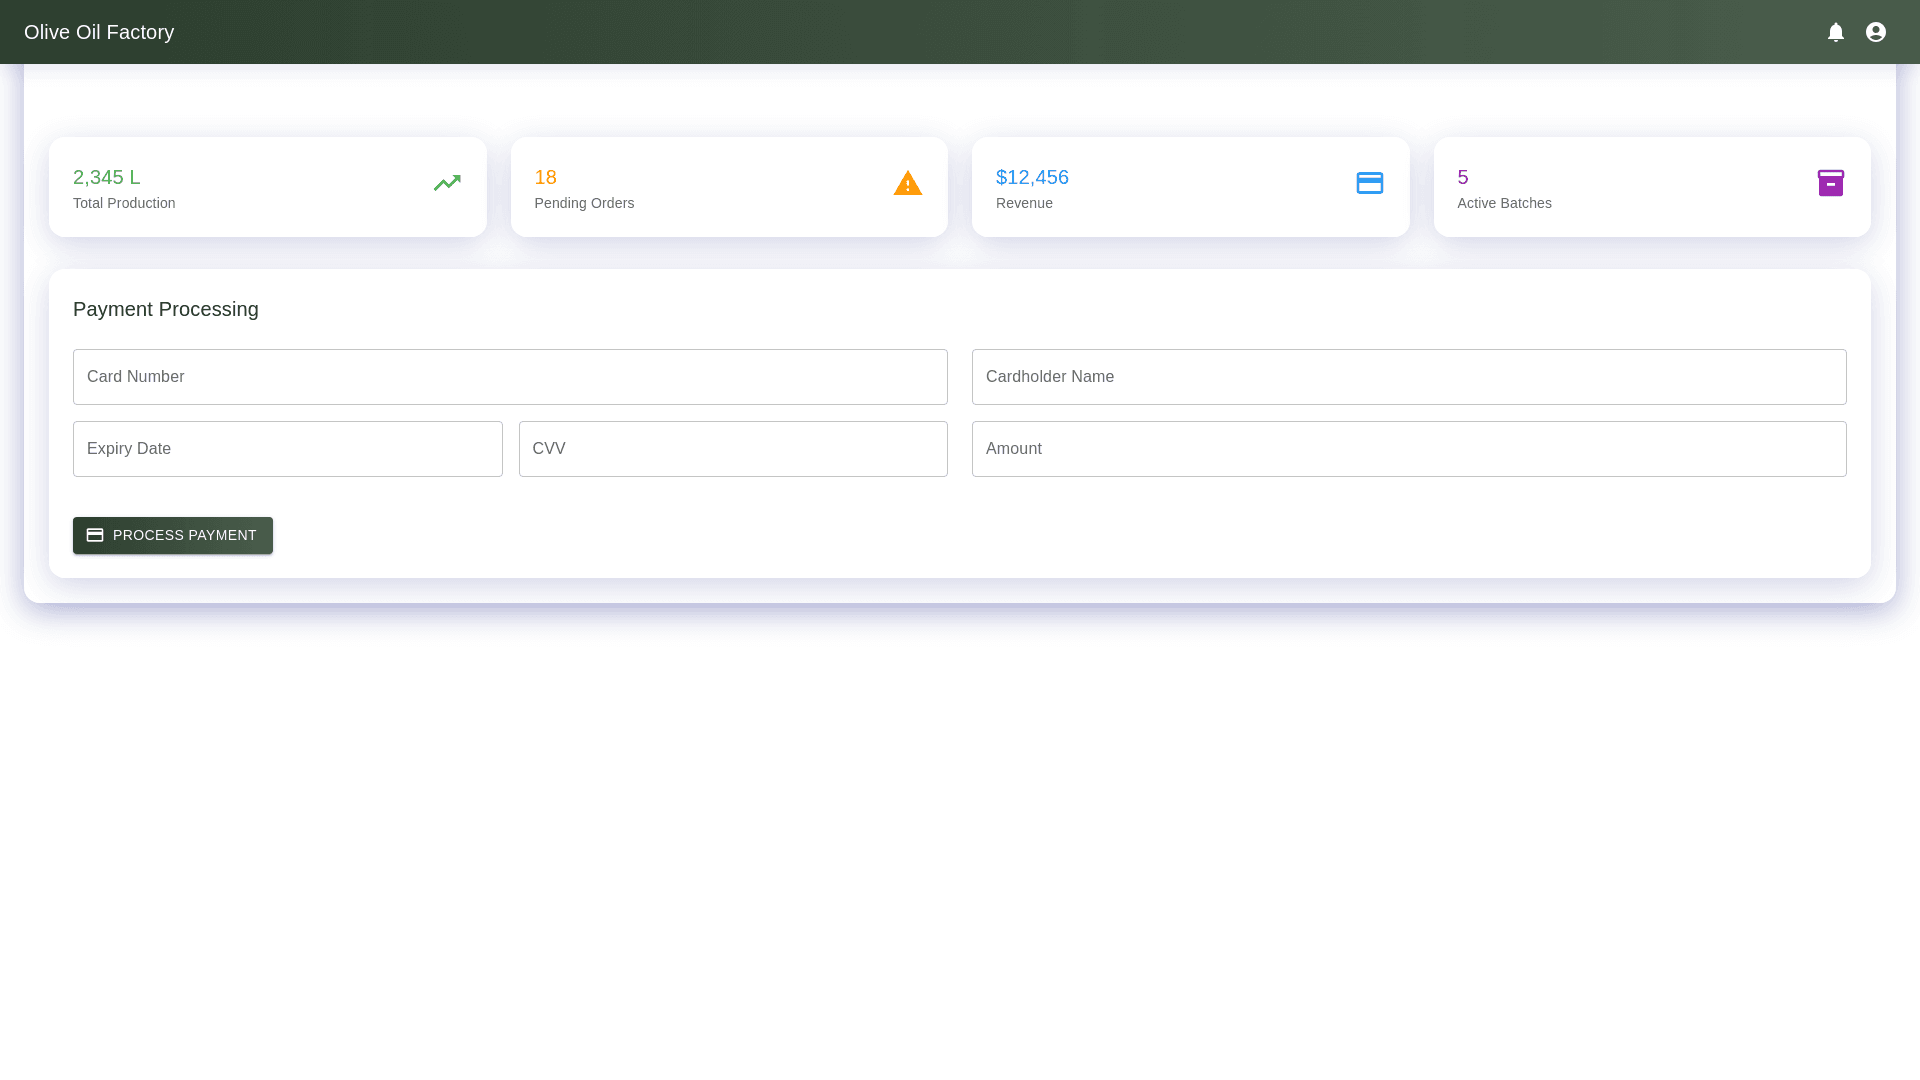
Task: Click the Payment Processing heading
Action: point(166,309)
